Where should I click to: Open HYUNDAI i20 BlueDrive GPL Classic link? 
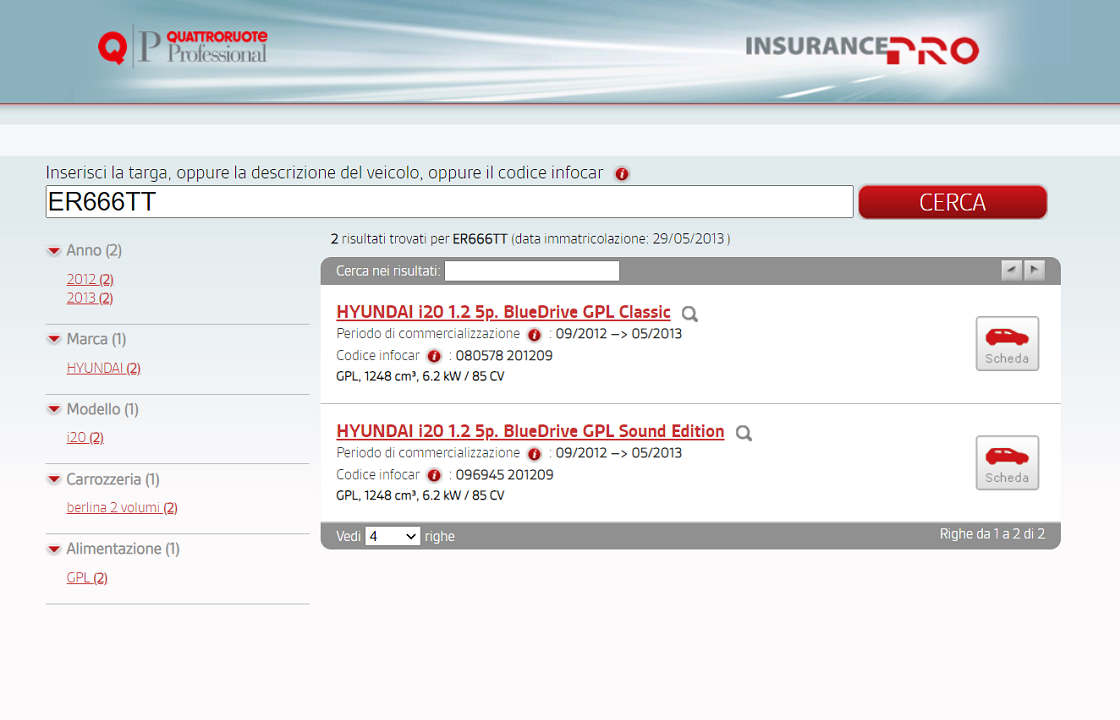[504, 312]
